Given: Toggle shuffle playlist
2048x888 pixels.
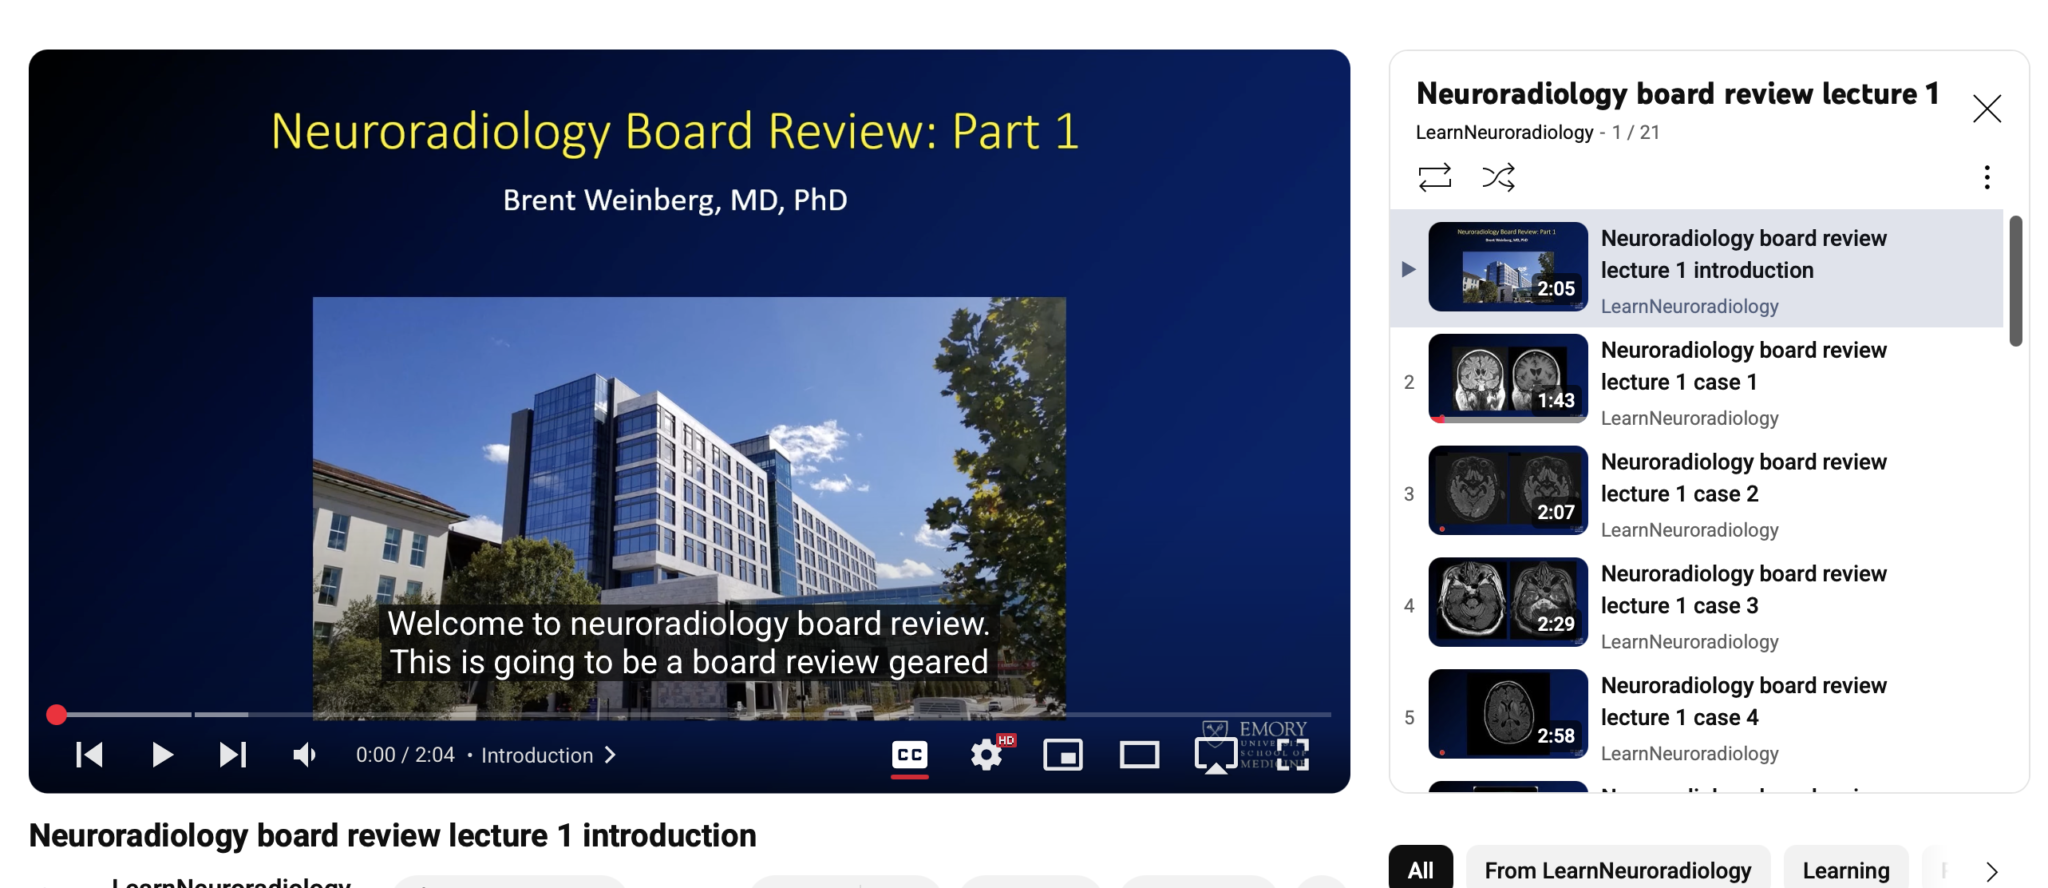Looking at the screenshot, I should [x=1498, y=178].
